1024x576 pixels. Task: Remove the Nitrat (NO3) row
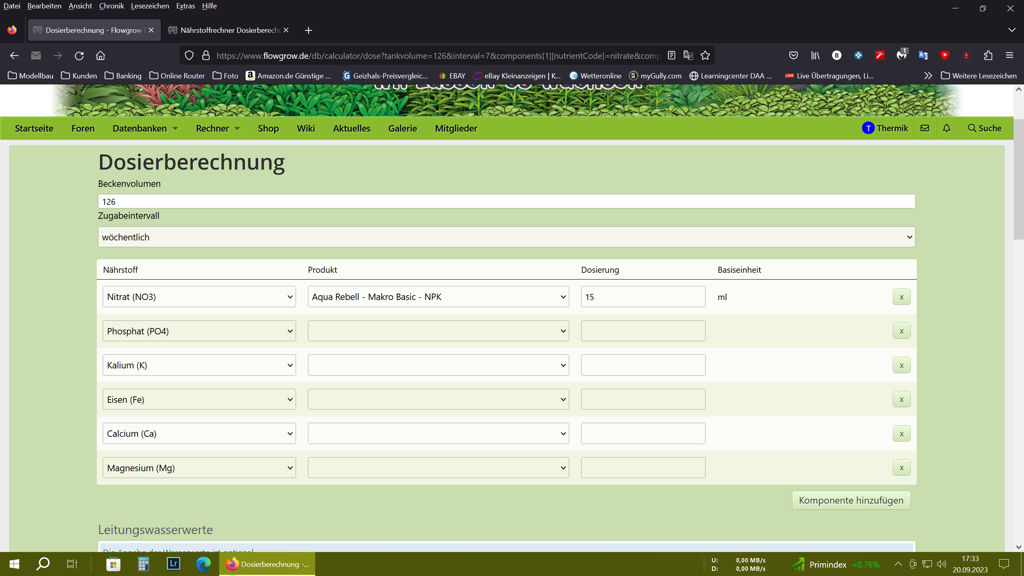[x=901, y=297]
